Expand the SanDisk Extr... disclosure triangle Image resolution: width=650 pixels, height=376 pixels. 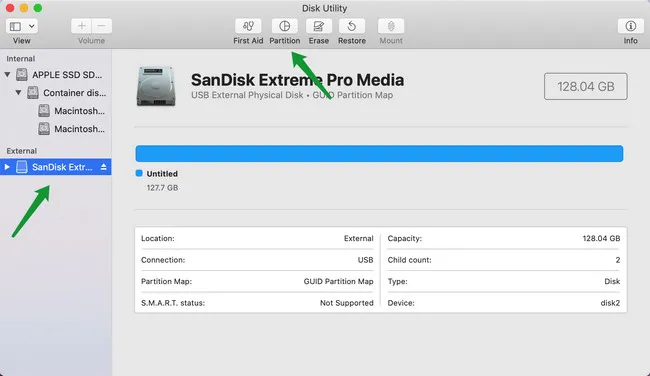tap(7, 167)
